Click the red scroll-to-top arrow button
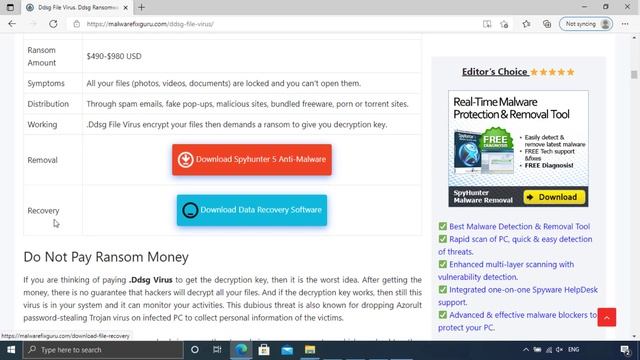Screen dimensions: 640x360 click(607, 317)
